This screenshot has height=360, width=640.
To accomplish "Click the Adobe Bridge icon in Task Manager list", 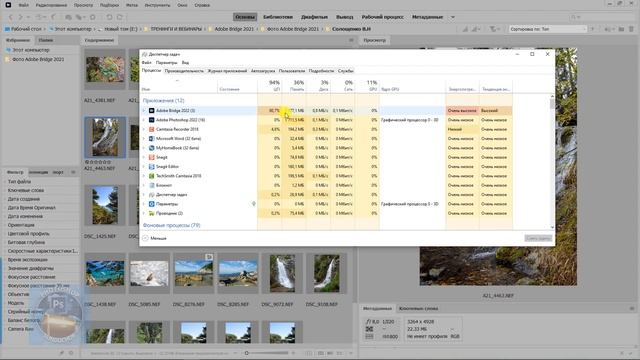I will click(x=151, y=111).
